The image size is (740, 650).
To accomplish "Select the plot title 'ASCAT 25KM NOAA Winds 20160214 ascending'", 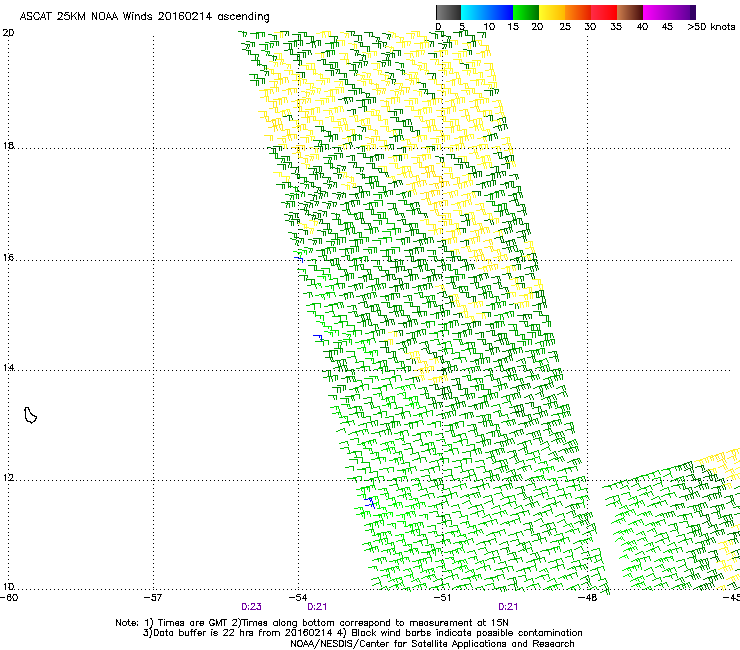I will pos(144,17).
